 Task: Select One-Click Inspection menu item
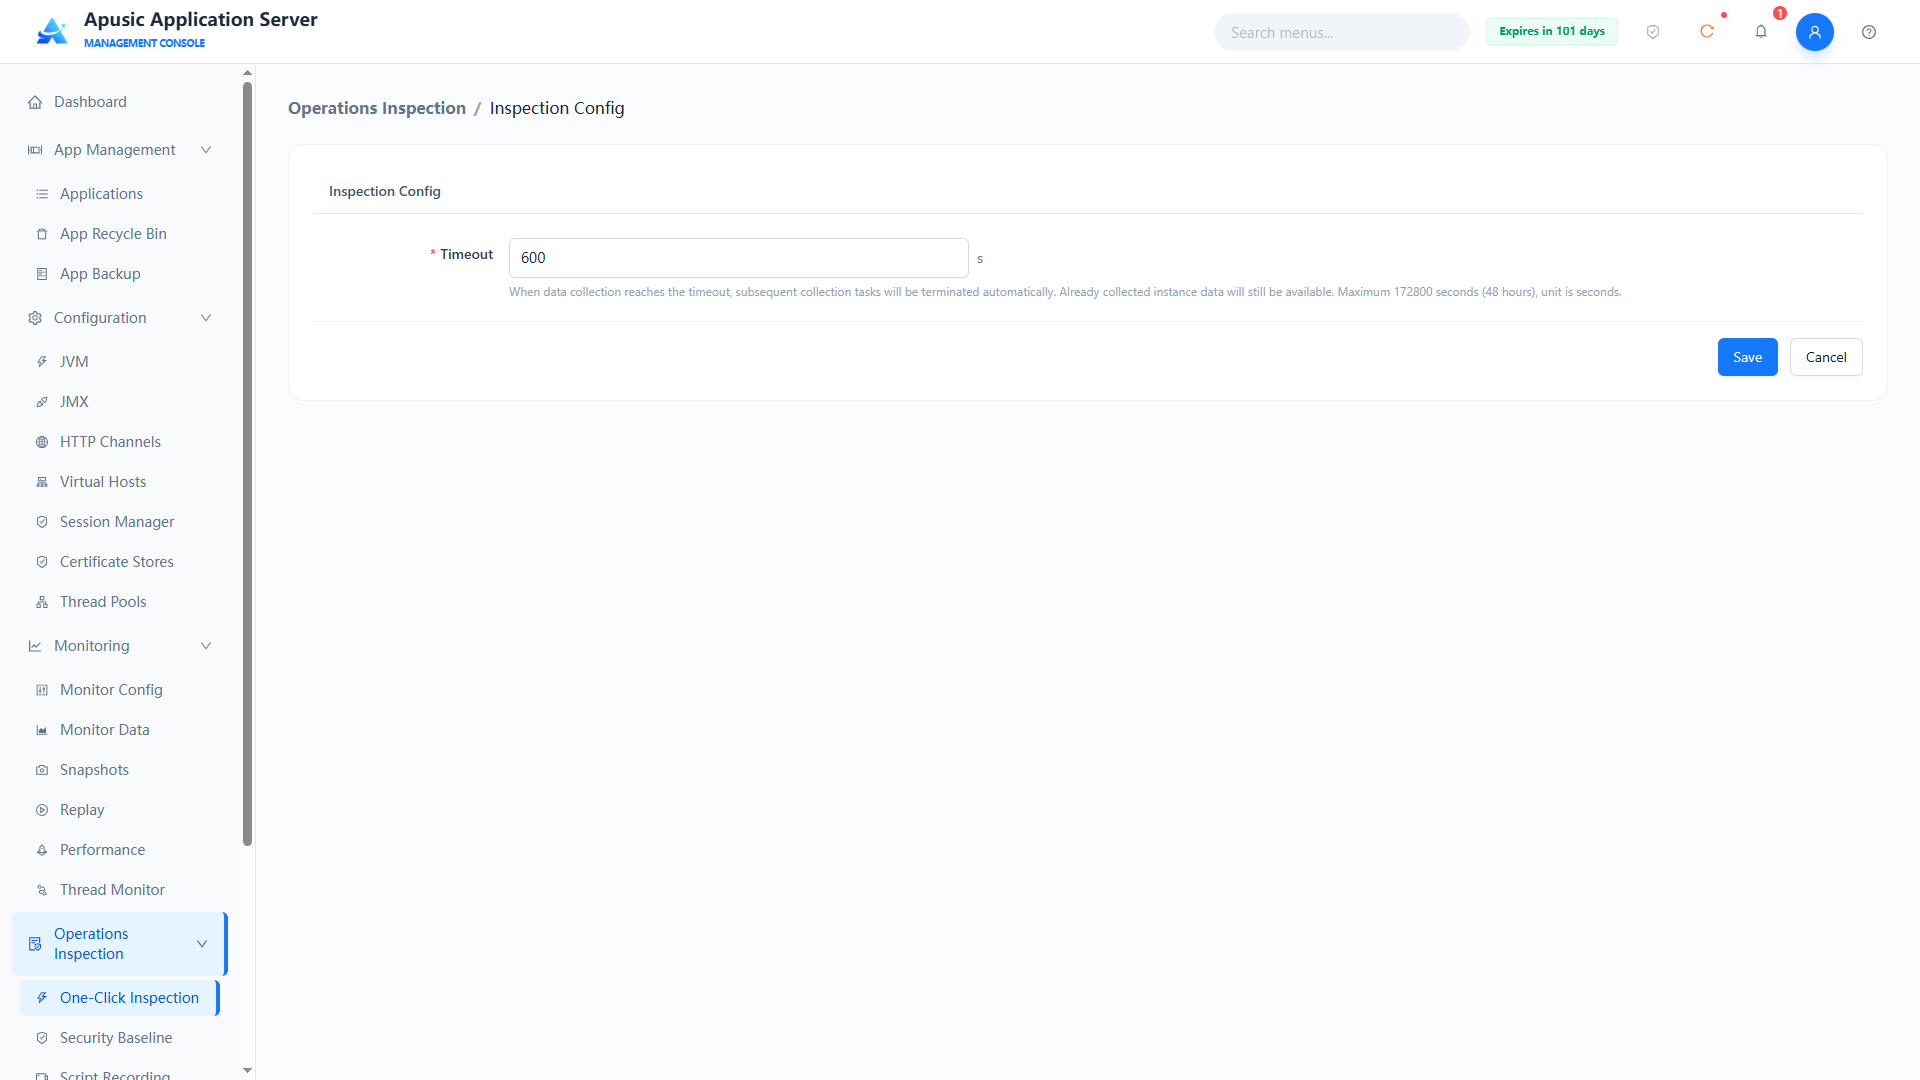point(120,998)
